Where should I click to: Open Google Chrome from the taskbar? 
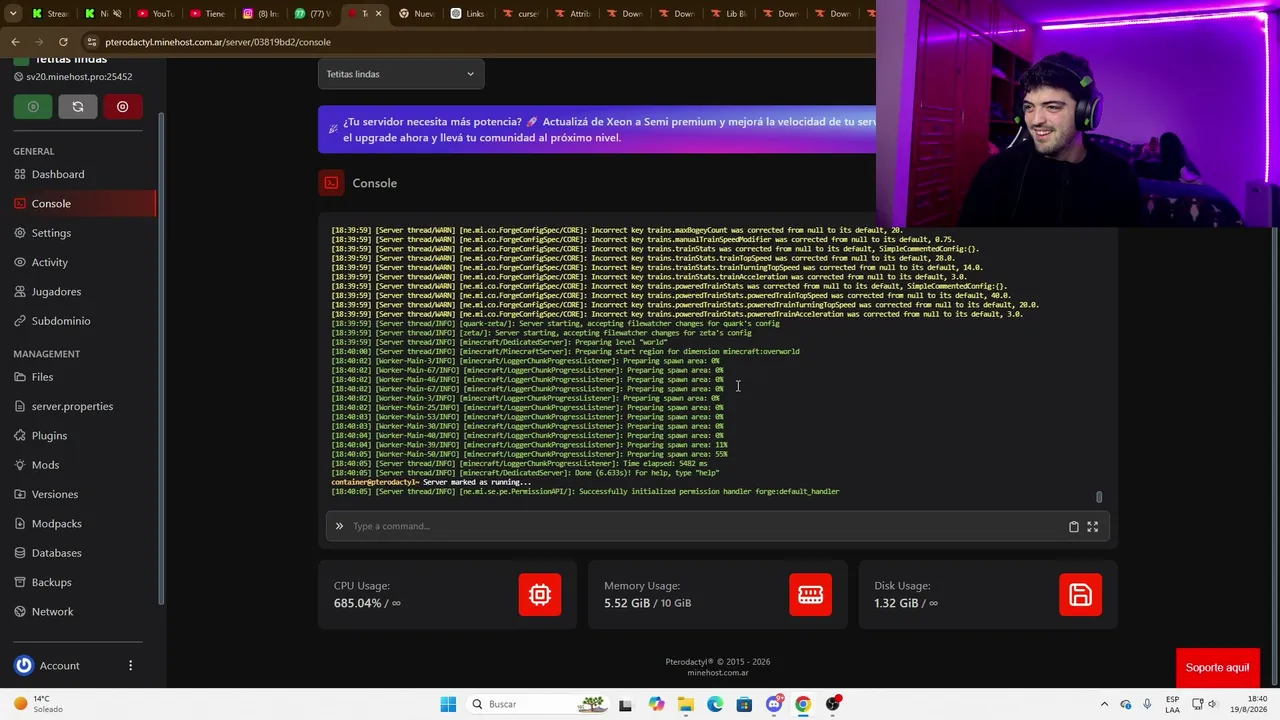click(803, 704)
